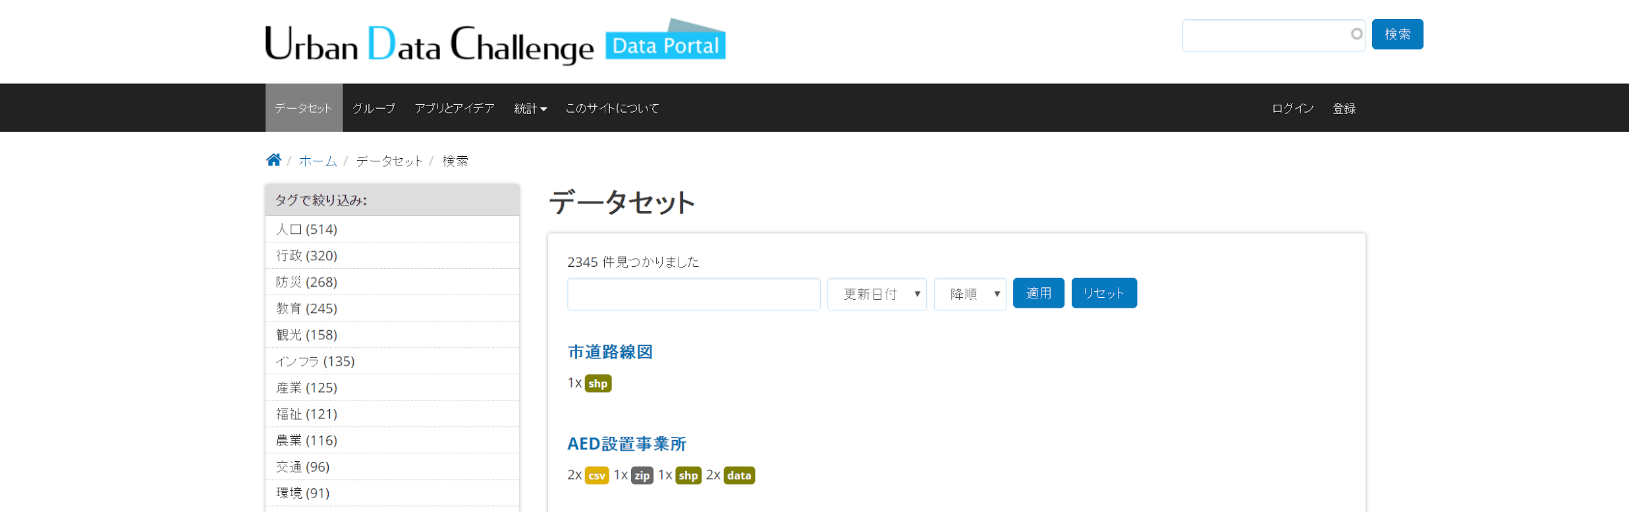Viewport: 1629px width, 512px height.
Task: Open the データセット nav tab
Action: (x=303, y=108)
